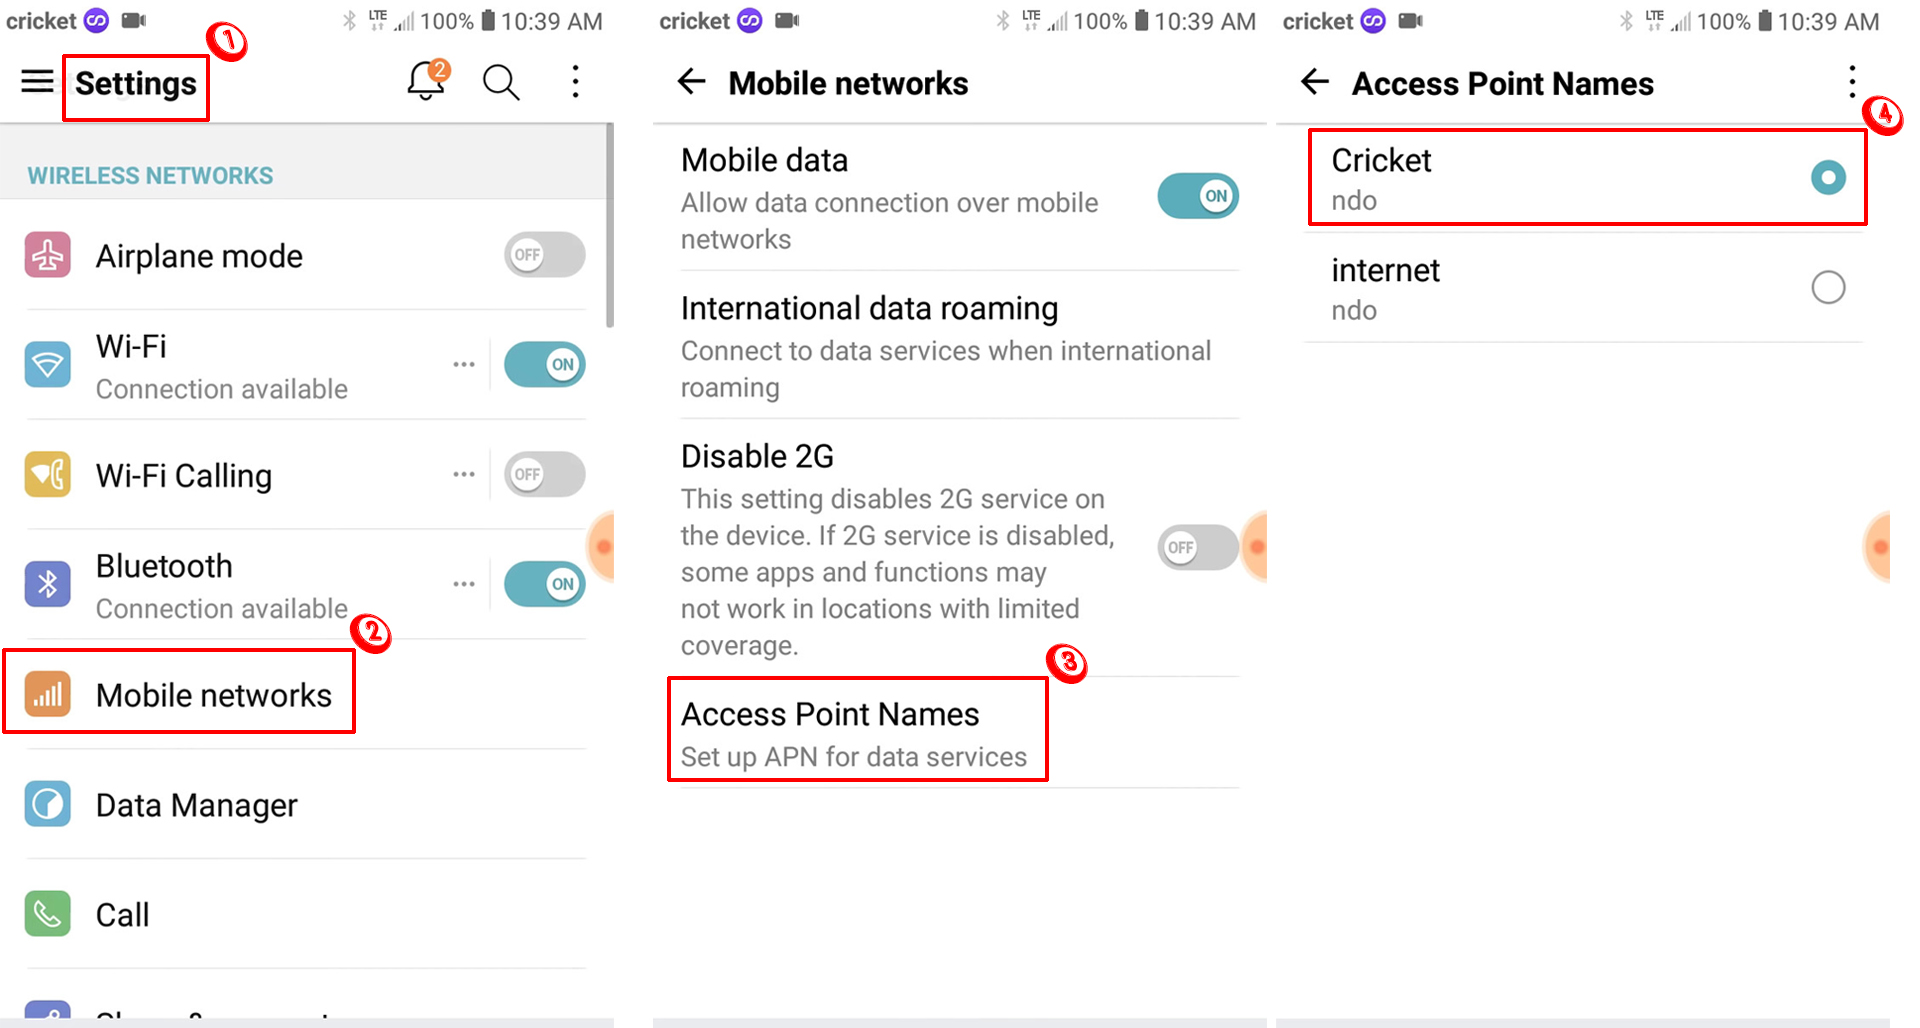This screenshot has width=1920, height=1028.
Task: Open Bluetooth additional options ellipsis
Action: [463, 583]
